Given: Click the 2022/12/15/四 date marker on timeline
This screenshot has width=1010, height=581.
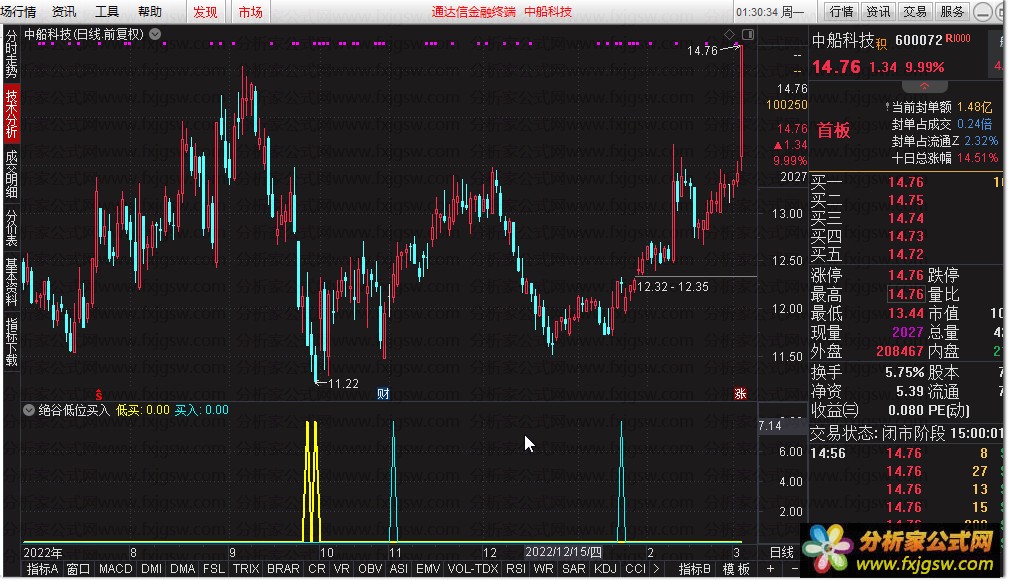Looking at the screenshot, I should click(x=563, y=552).
